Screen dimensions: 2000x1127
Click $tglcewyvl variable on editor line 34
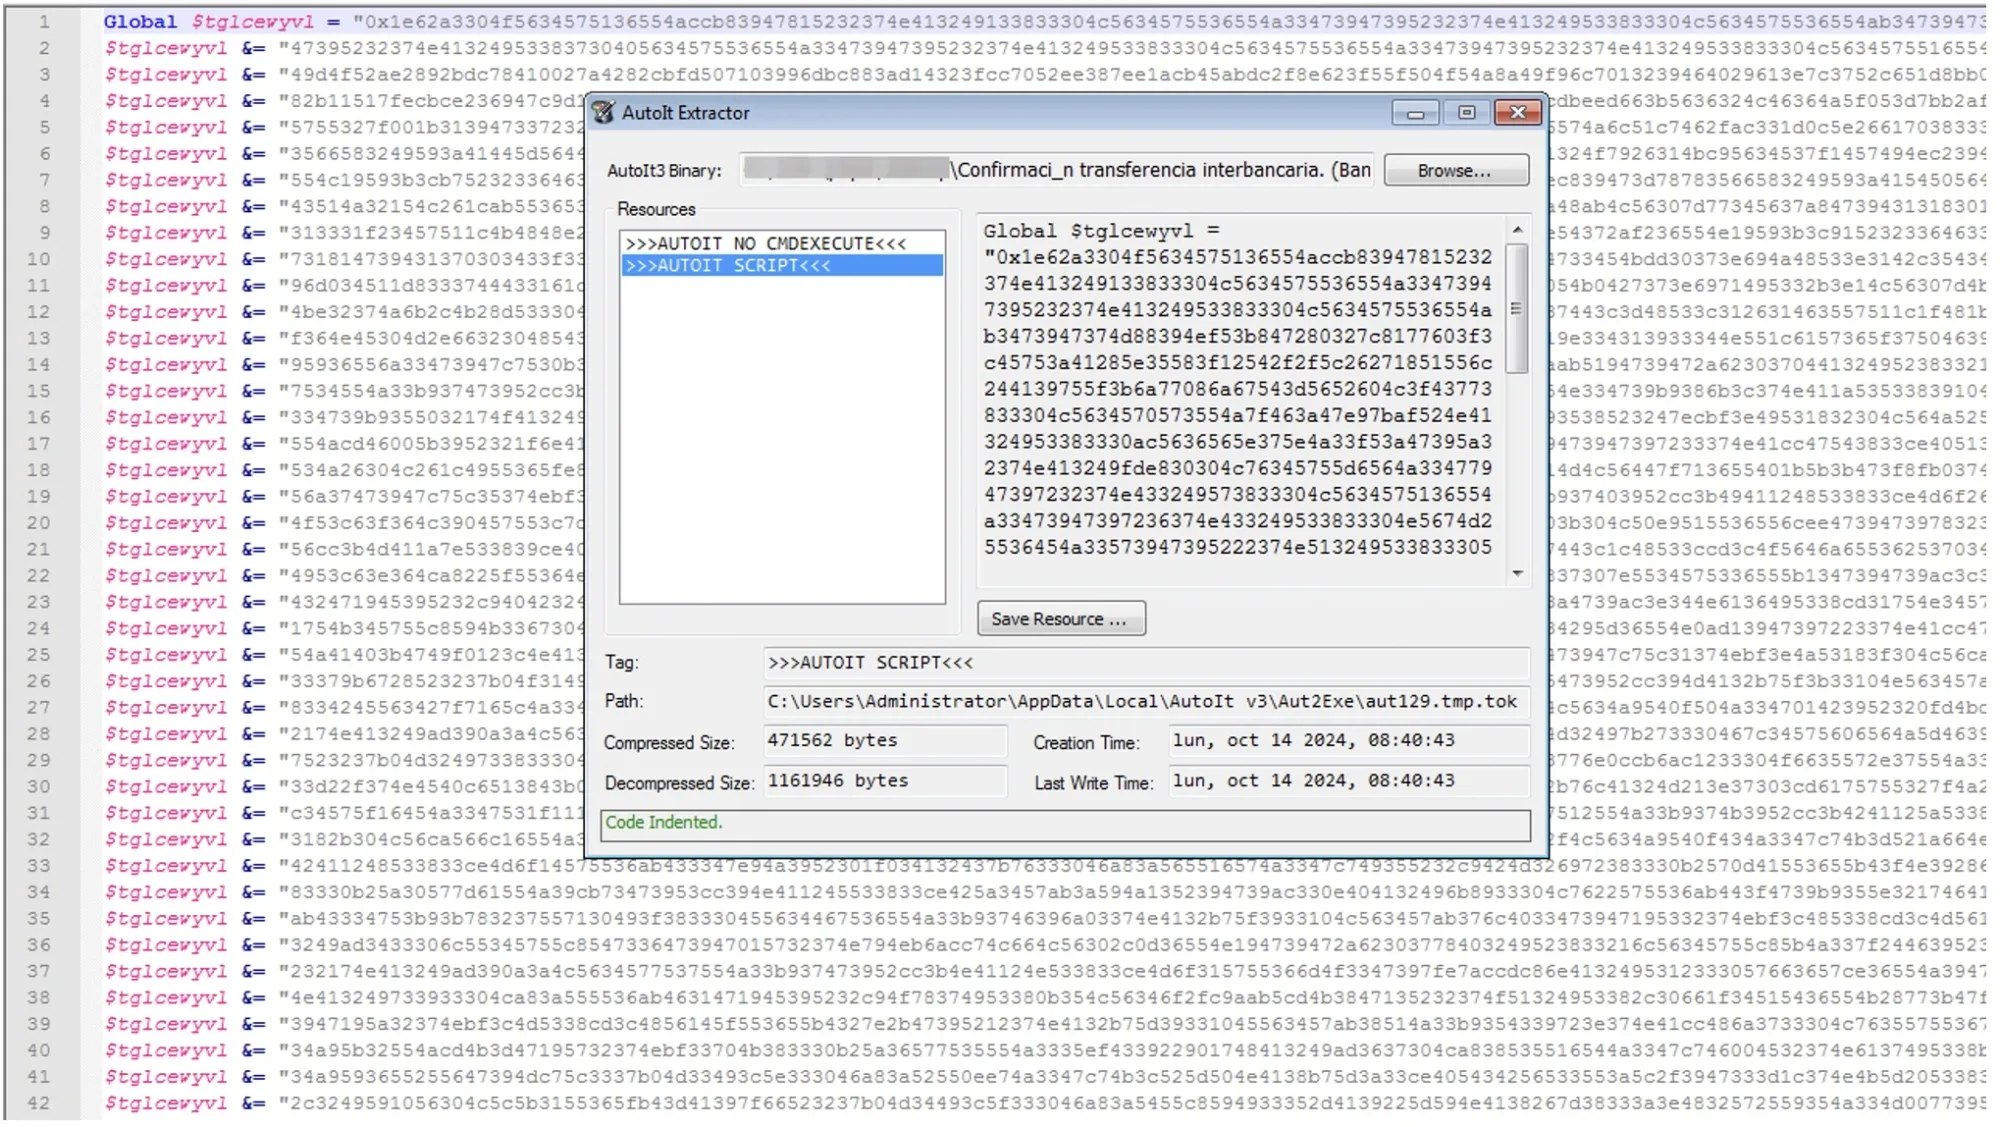[166, 893]
